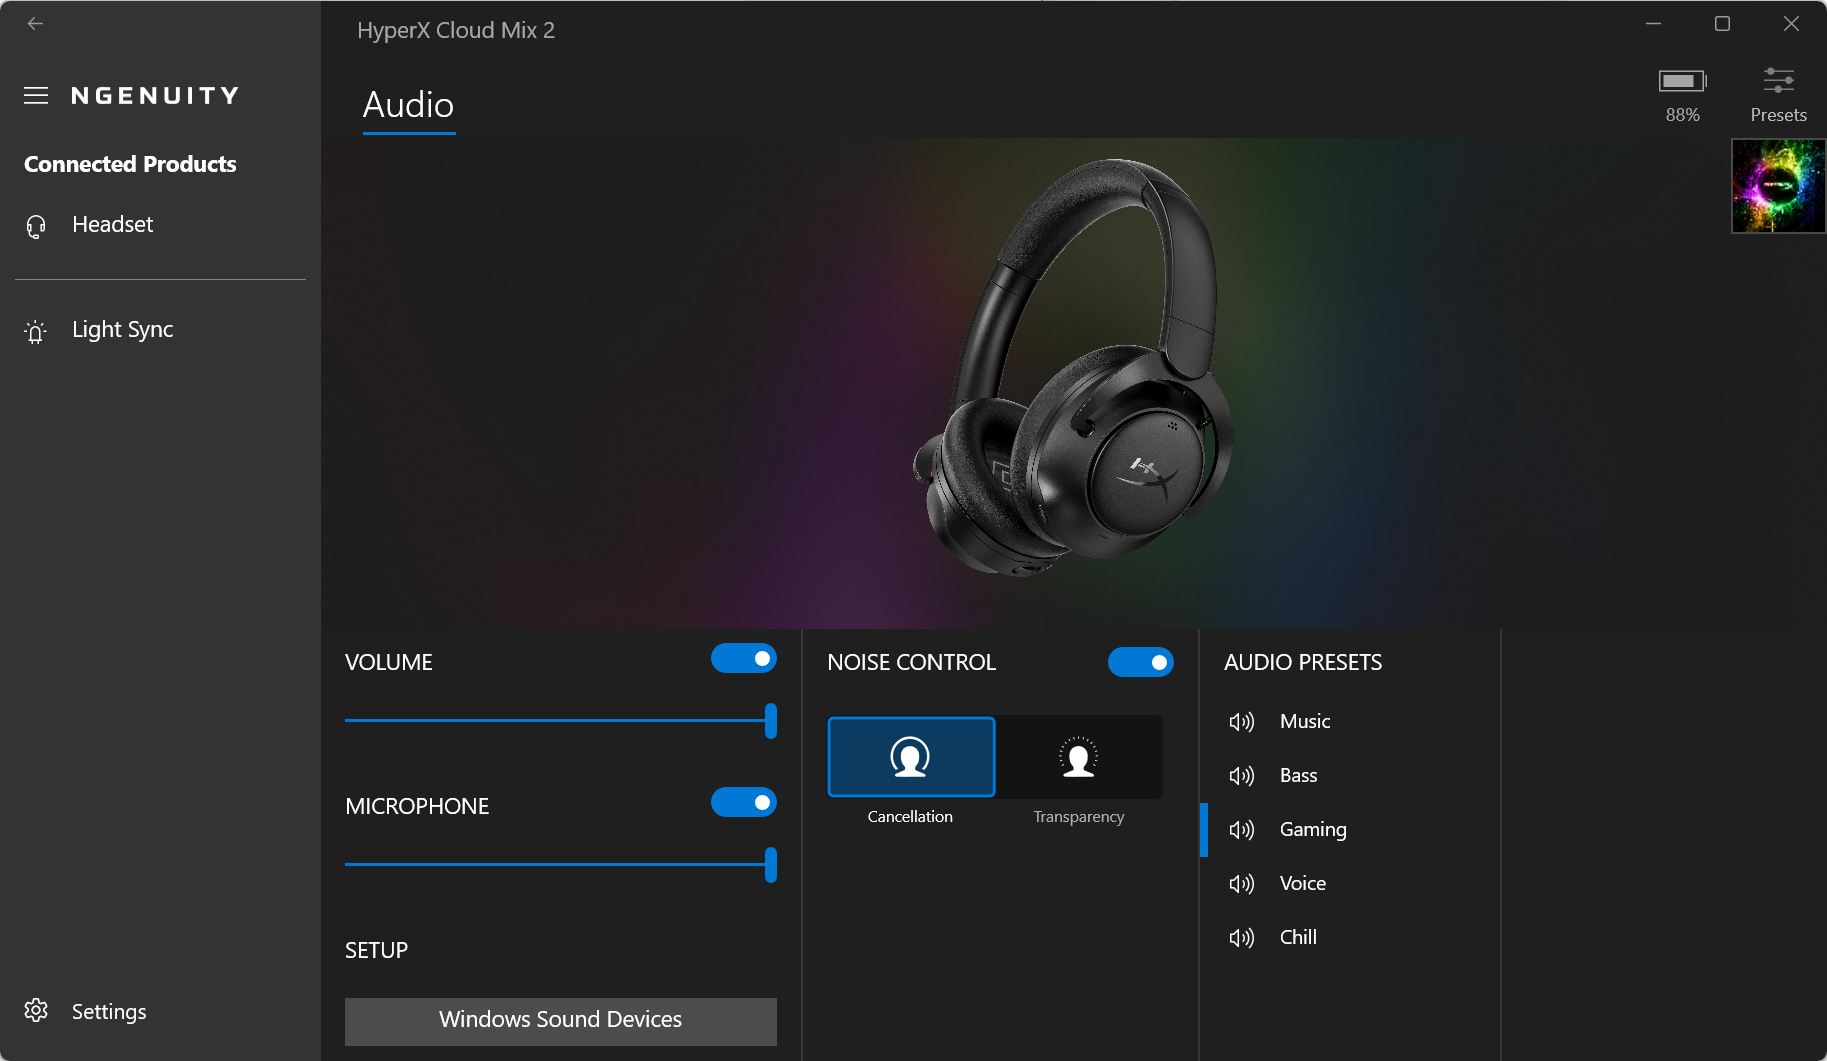Maximize the NGENUITY window
Image resolution: width=1827 pixels, height=1061 pixels.
point(1722,23)
